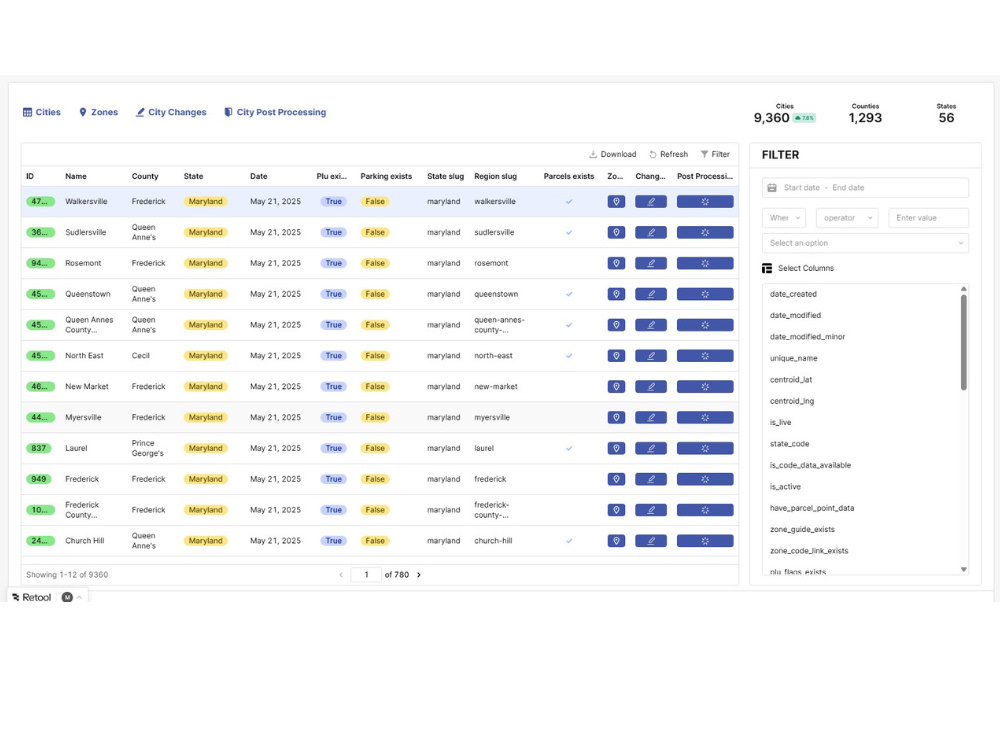Select zone_guide_exists in column list

tap(802, 530)
